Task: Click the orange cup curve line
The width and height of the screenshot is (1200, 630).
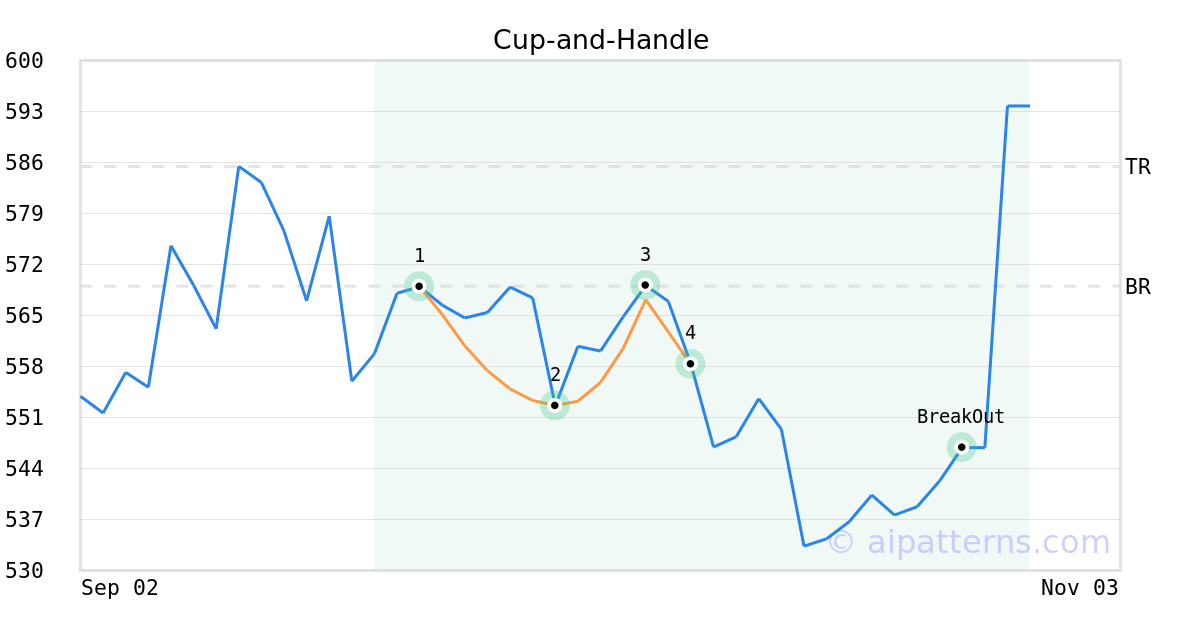Action: (485, 368)
